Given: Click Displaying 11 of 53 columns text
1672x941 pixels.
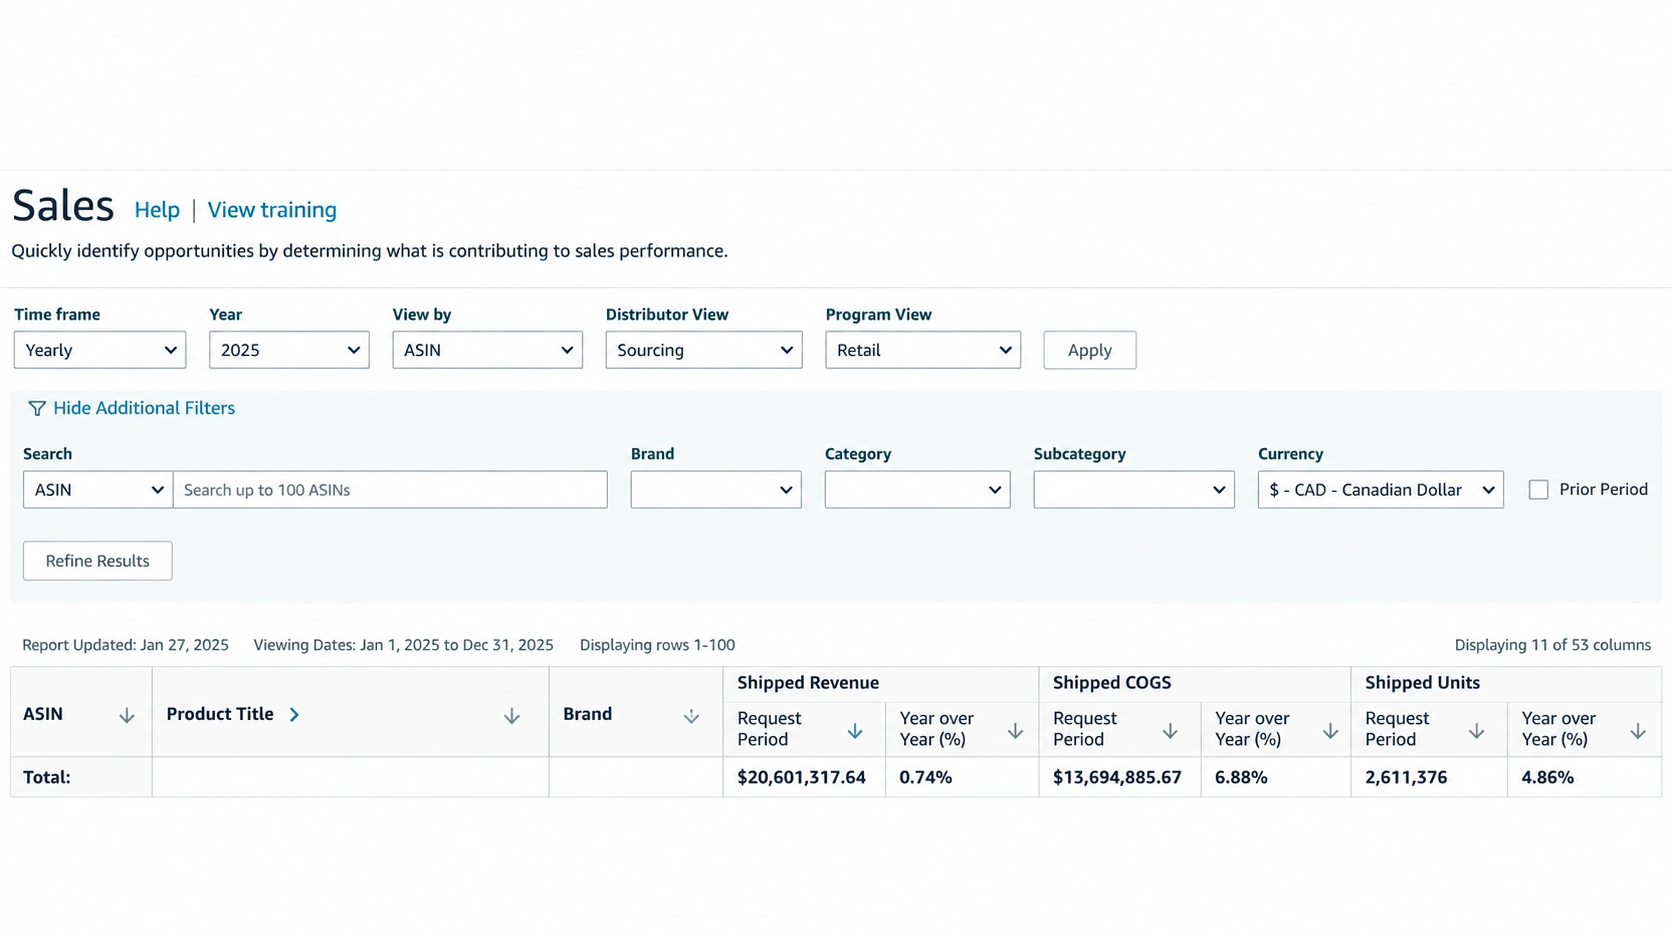Looking at the screenshot, I should click(1552, 645).
